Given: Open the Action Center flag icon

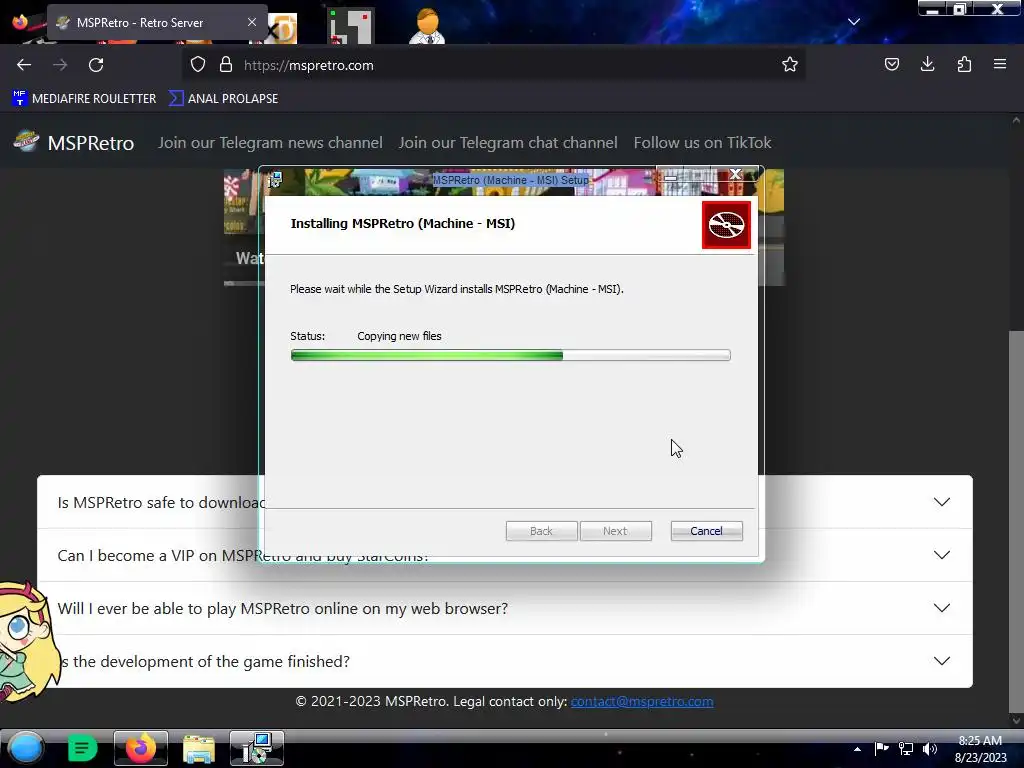Looking at the screenshot, I should tap(882, 748).
